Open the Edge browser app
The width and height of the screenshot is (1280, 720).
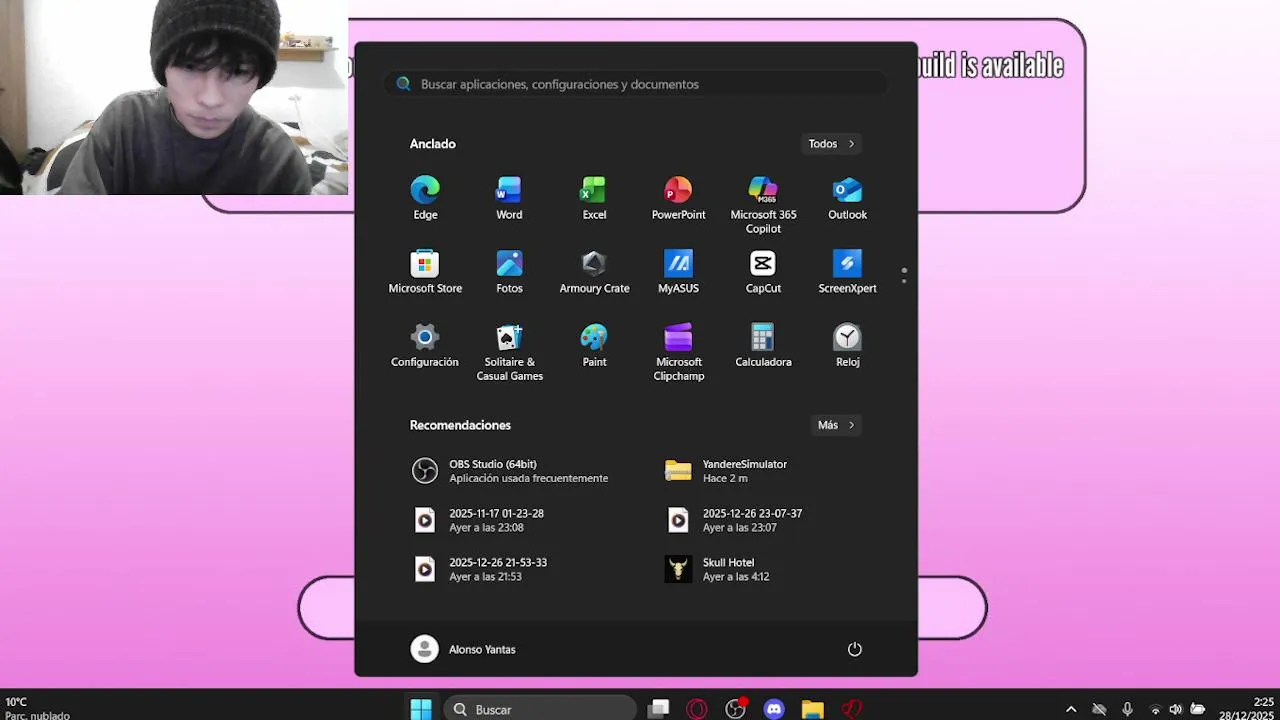pyautogui.click(x=425, y=198)
